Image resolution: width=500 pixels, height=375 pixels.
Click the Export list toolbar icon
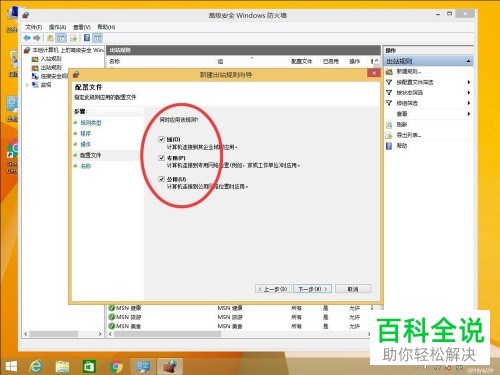(74, 38)
